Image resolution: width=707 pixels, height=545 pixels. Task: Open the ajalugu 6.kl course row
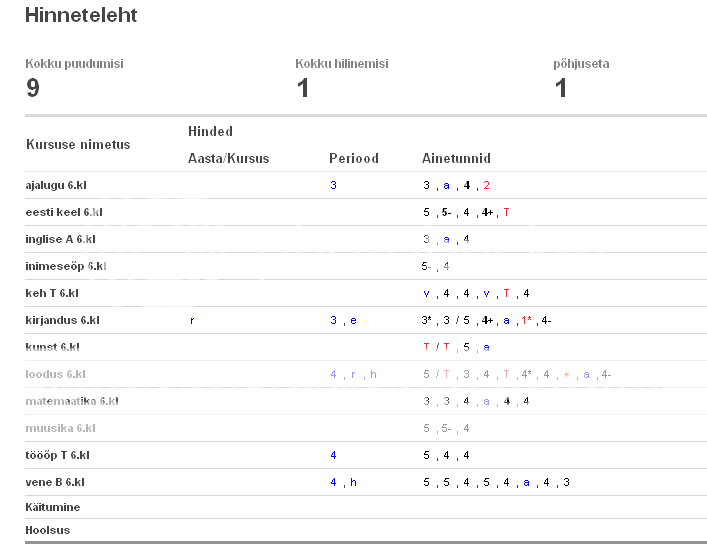pos(56,185)
